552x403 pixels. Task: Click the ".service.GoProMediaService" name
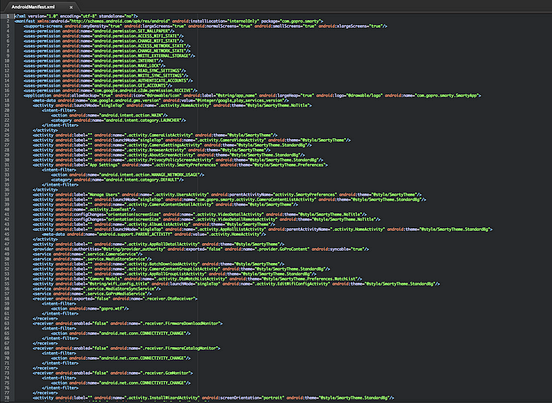pos(116,294)
